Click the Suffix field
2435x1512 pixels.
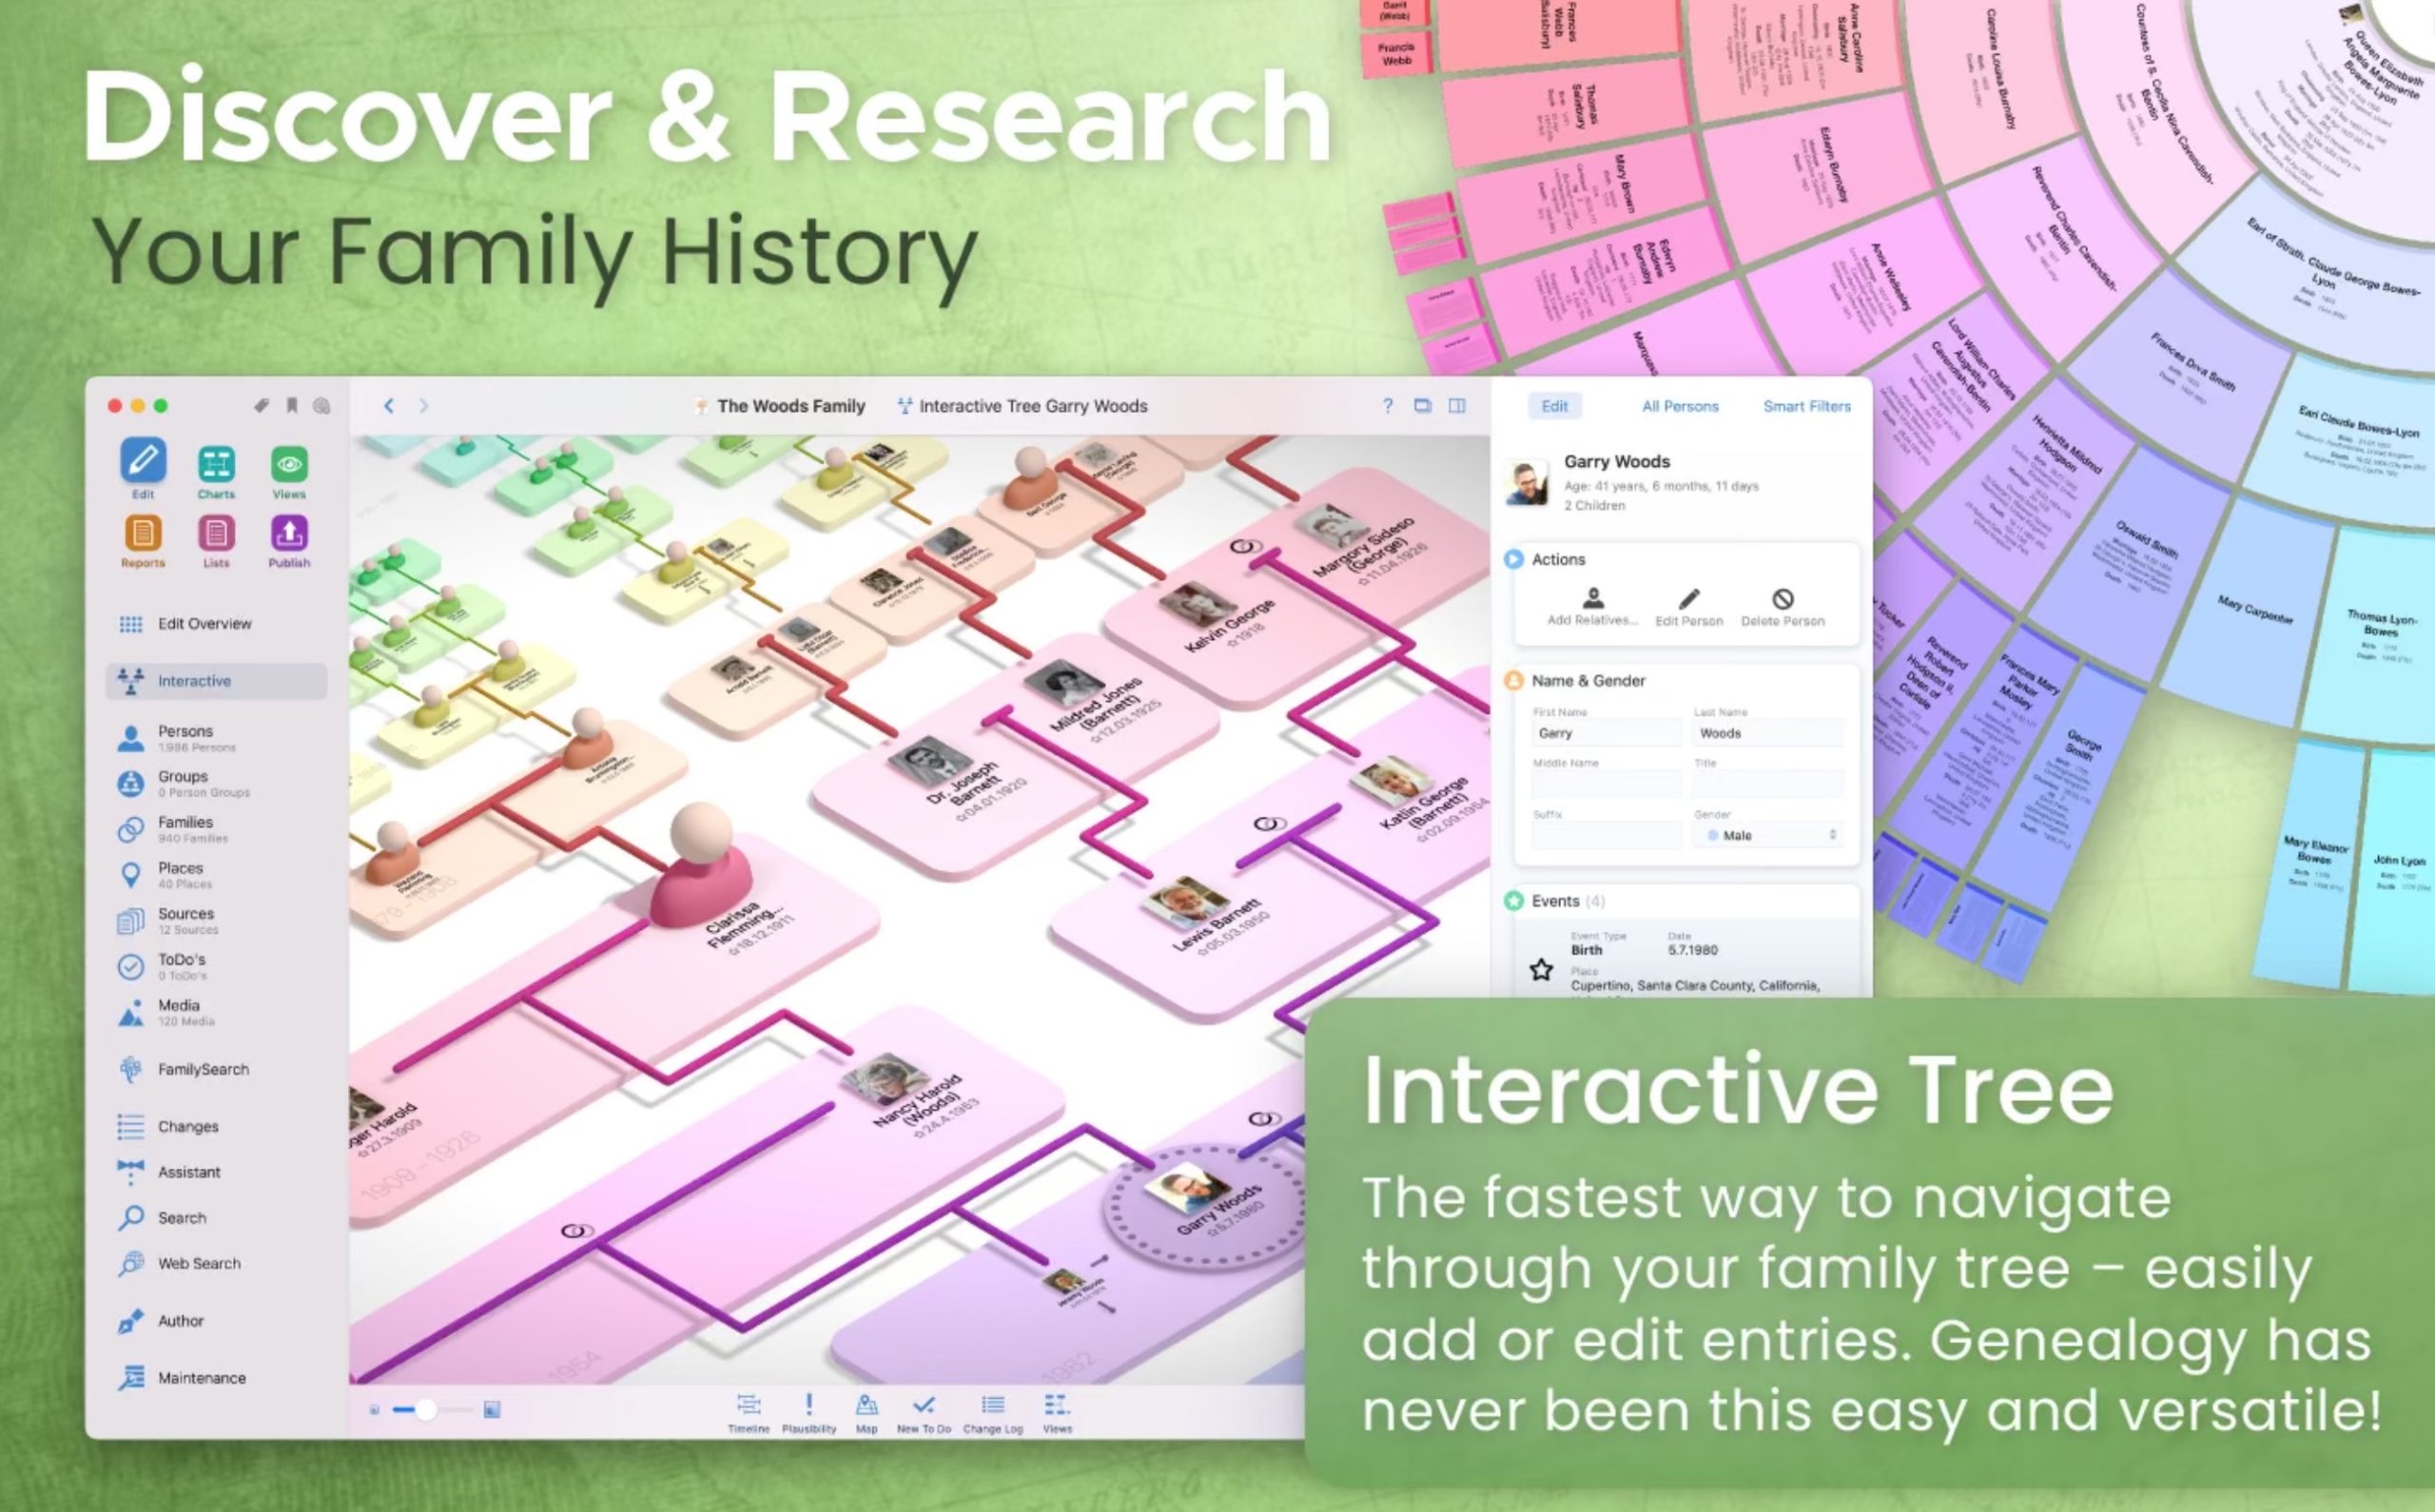1606,835
